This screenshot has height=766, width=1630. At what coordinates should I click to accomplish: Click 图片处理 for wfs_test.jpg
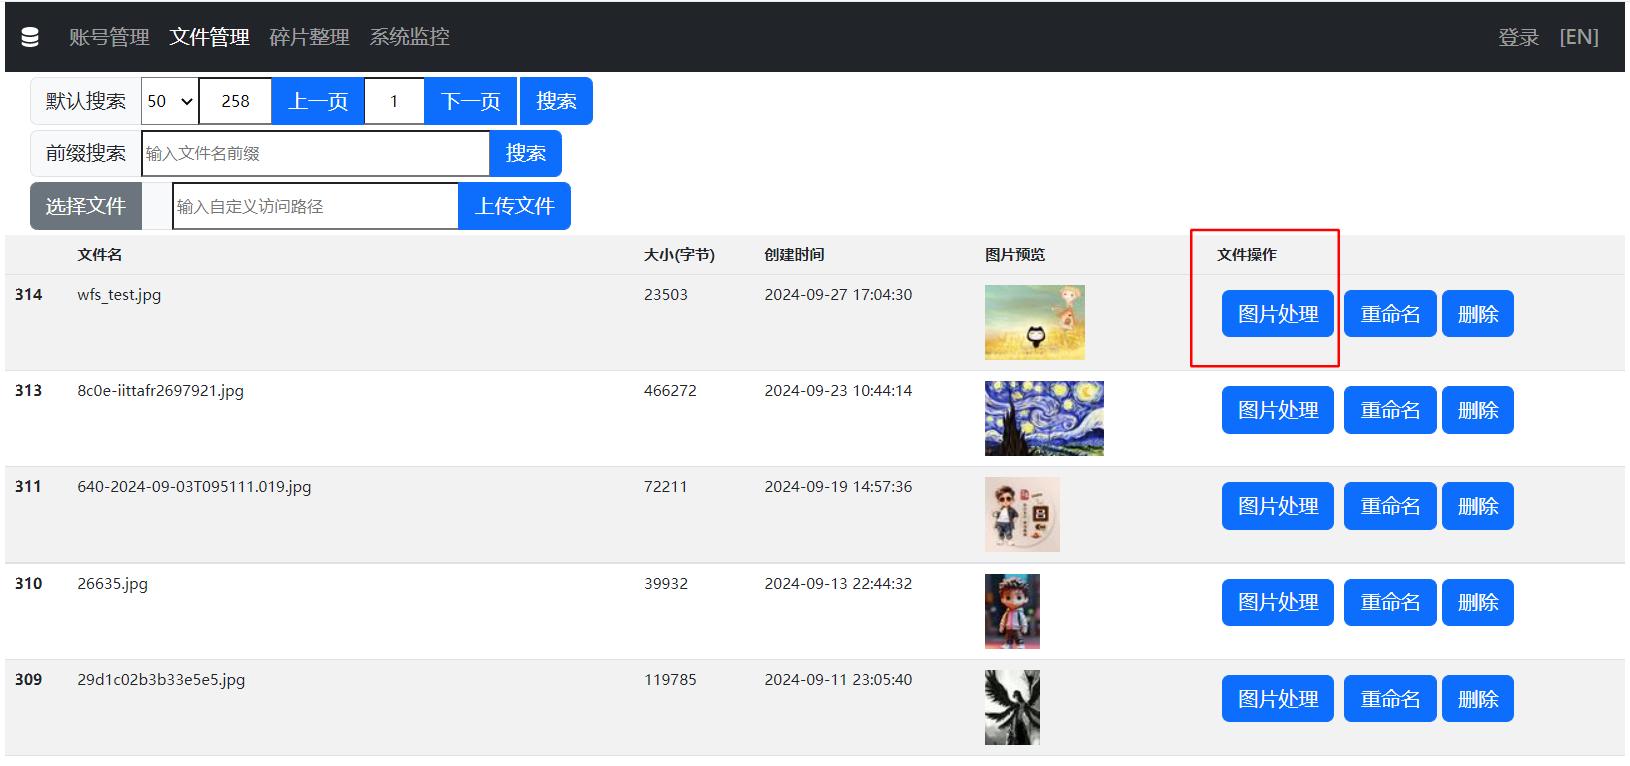click(x=1277, y=314)
